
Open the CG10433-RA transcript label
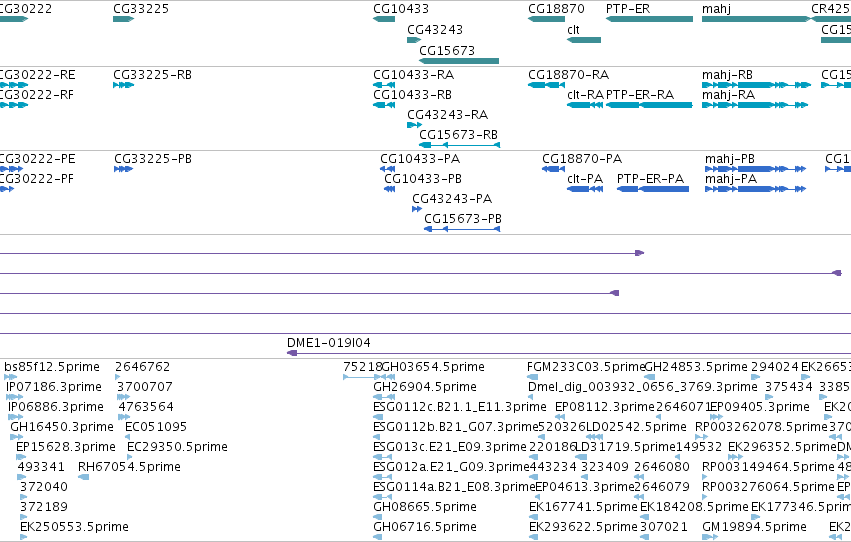point(414,75)
